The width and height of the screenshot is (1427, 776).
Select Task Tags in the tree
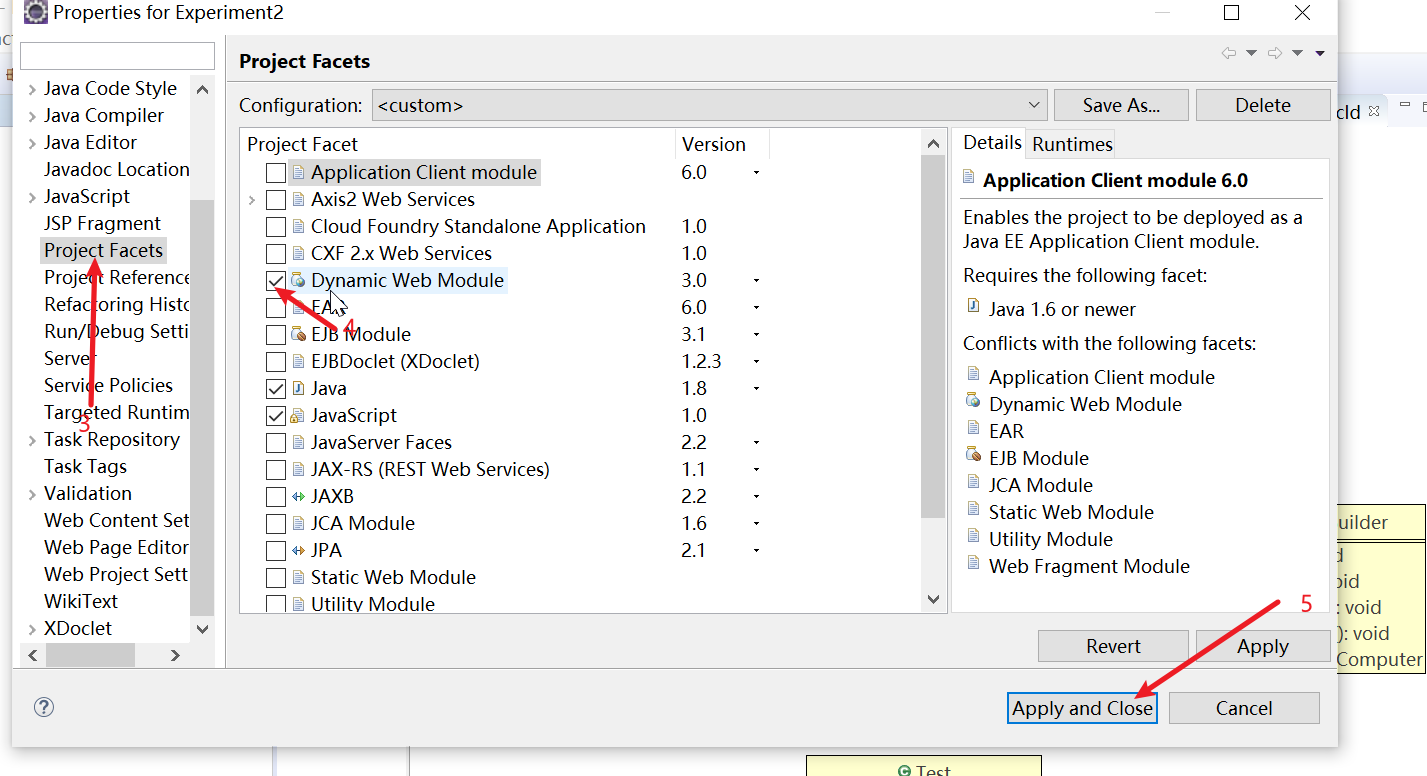[x=85, y=466]
